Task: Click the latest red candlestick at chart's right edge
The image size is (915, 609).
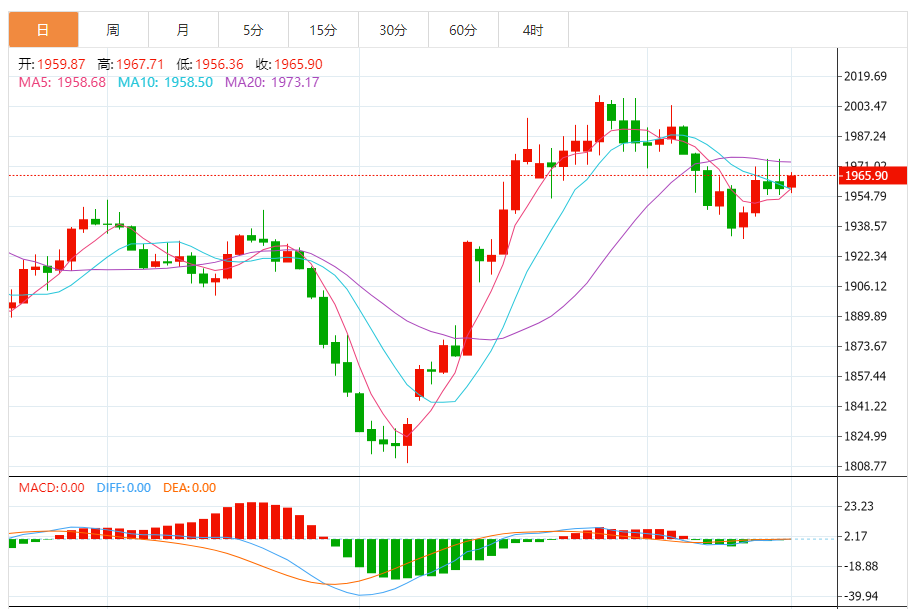Action: click(x=791, y=181)
